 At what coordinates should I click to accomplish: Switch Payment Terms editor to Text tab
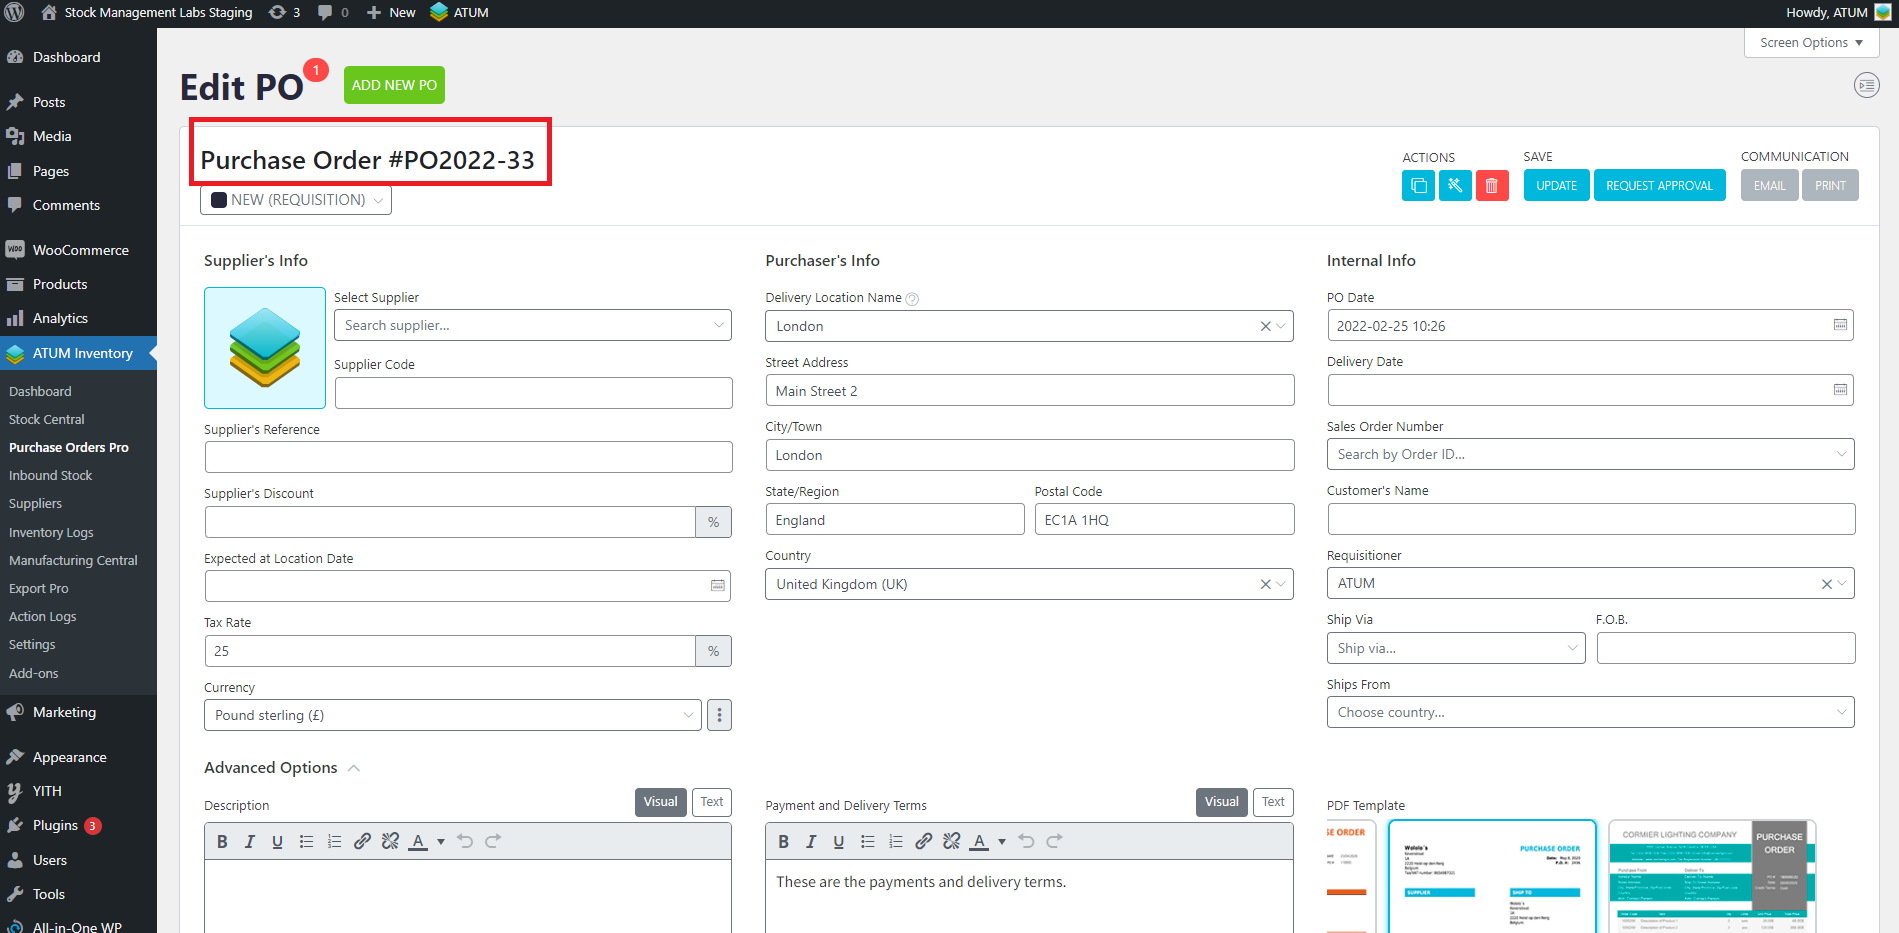(1273, 802)
